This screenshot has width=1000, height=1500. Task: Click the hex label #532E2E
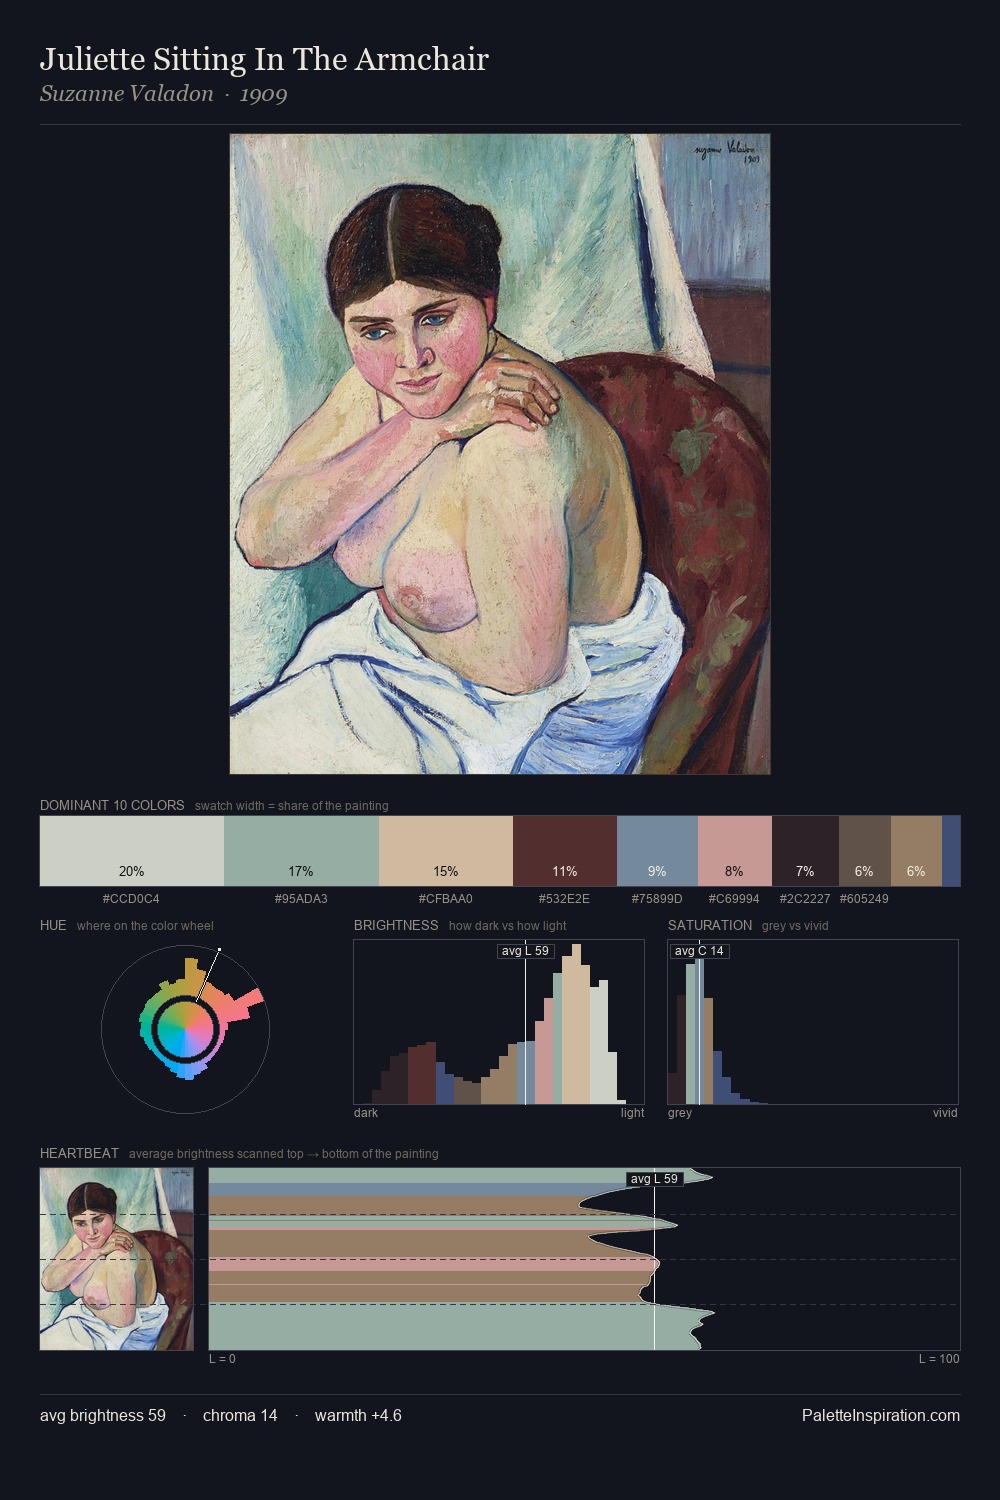point(564,899)
